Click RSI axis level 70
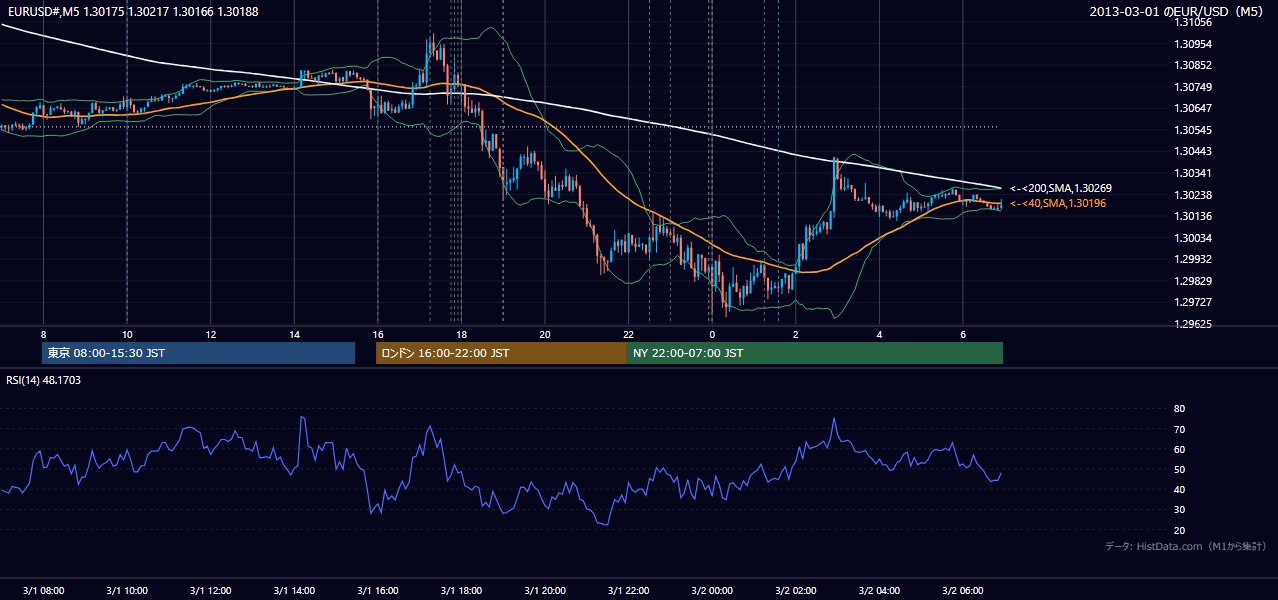1278x600 pixels. [x=1180, y=429]
